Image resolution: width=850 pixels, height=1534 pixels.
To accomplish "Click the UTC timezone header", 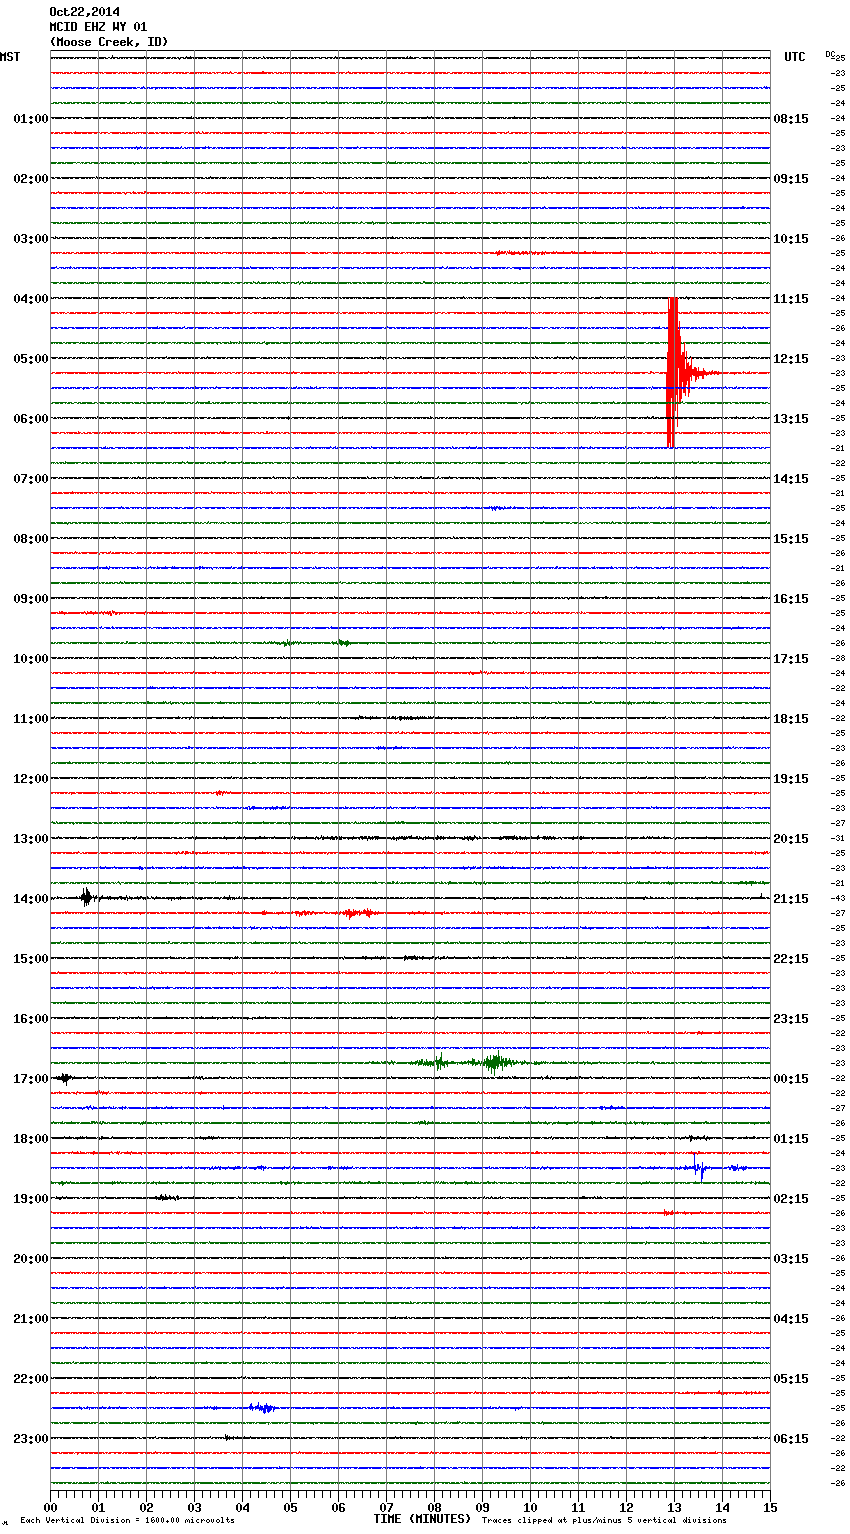I will 795,57.
